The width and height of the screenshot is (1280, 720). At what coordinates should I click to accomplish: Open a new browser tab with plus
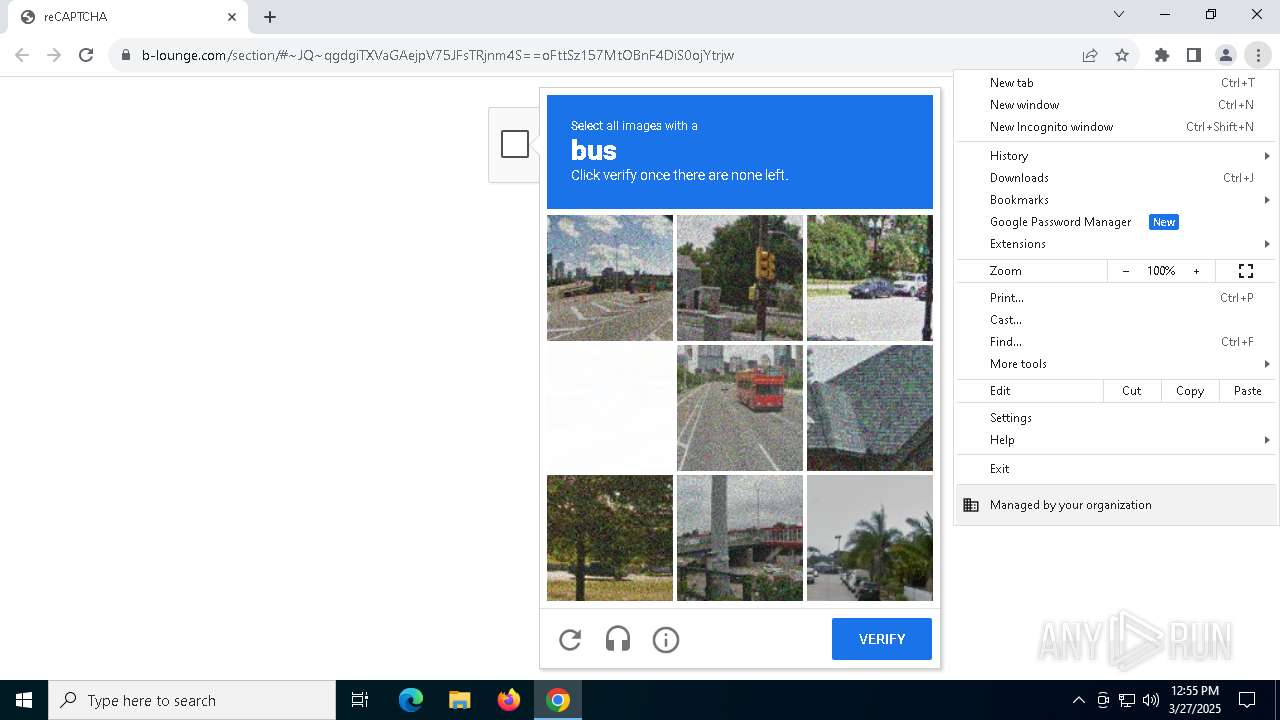click(x=270, y=16)
